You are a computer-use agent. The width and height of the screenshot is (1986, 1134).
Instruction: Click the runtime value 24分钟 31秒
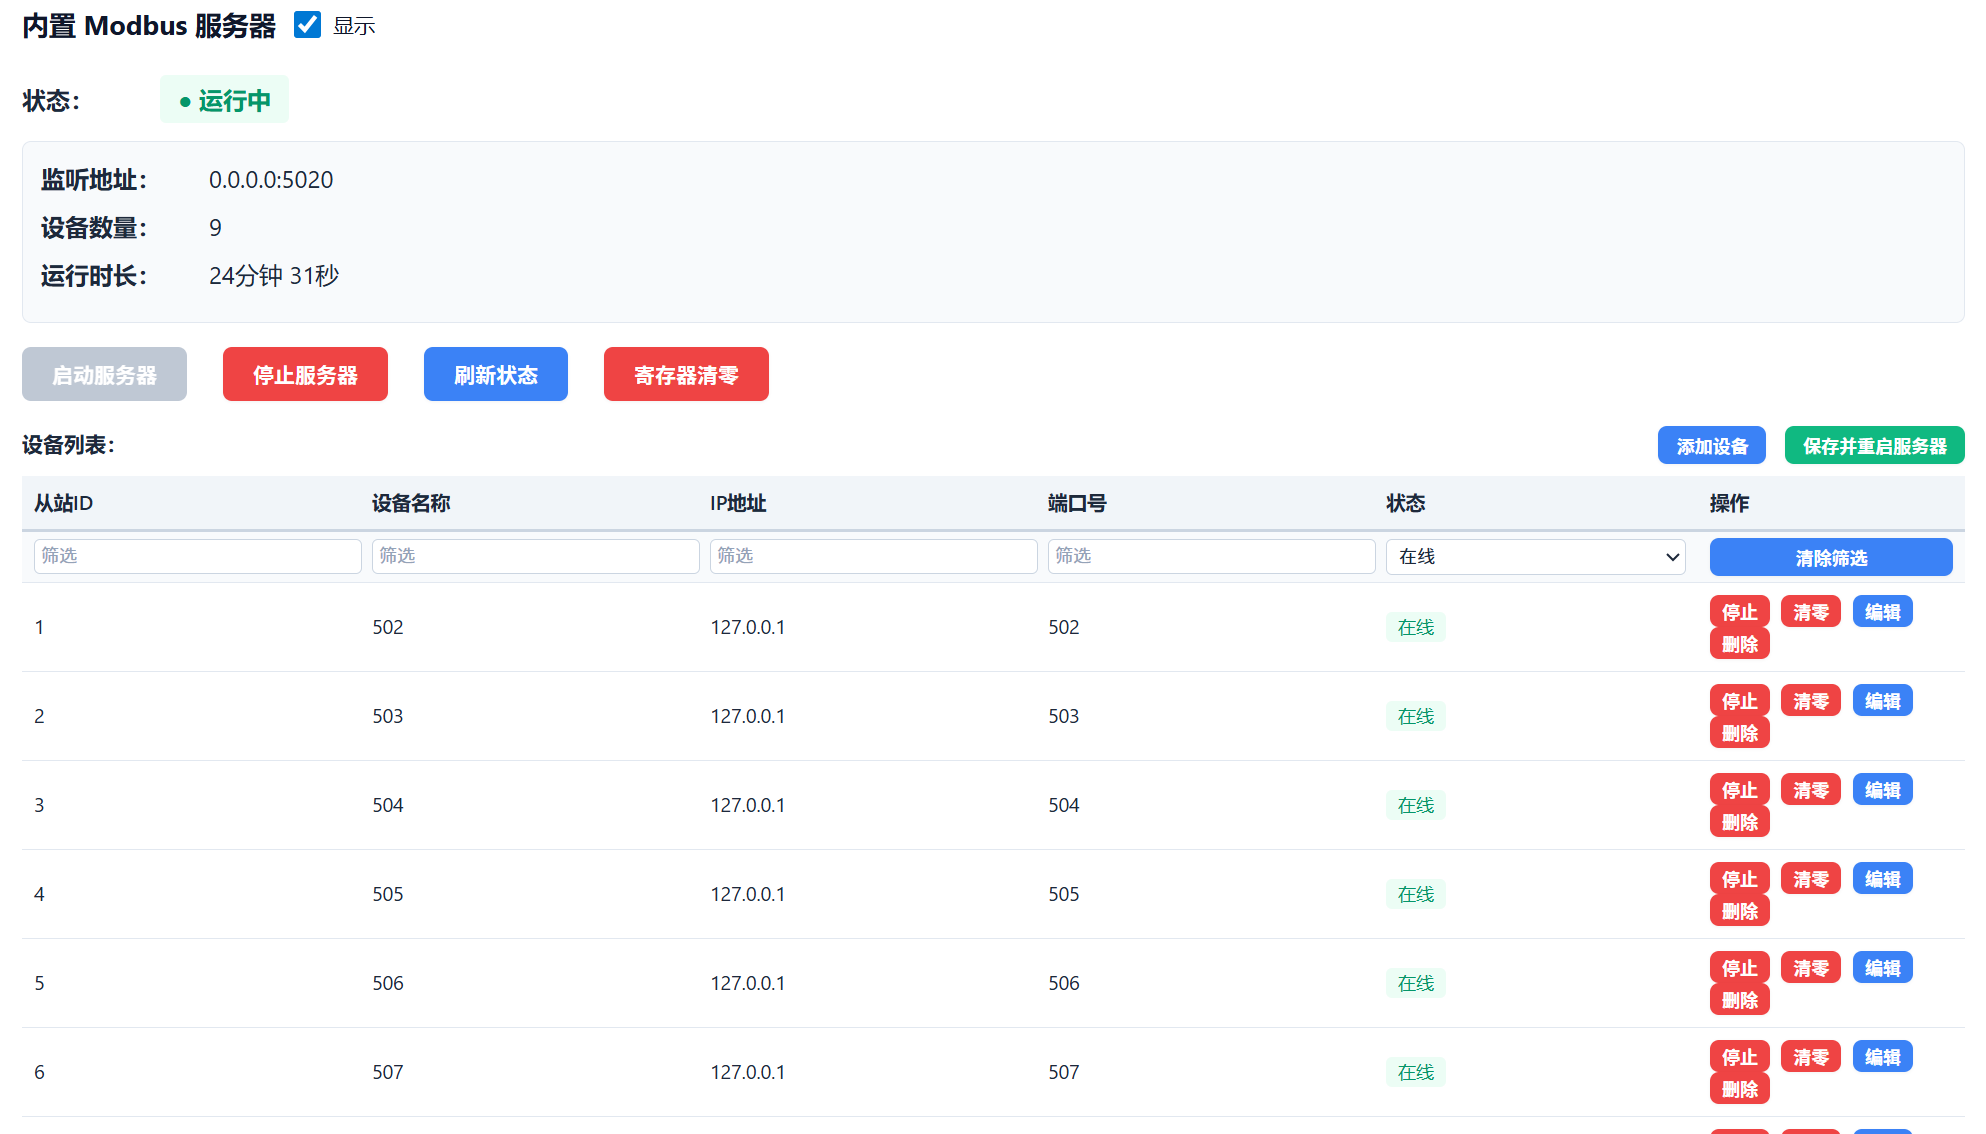274,276
